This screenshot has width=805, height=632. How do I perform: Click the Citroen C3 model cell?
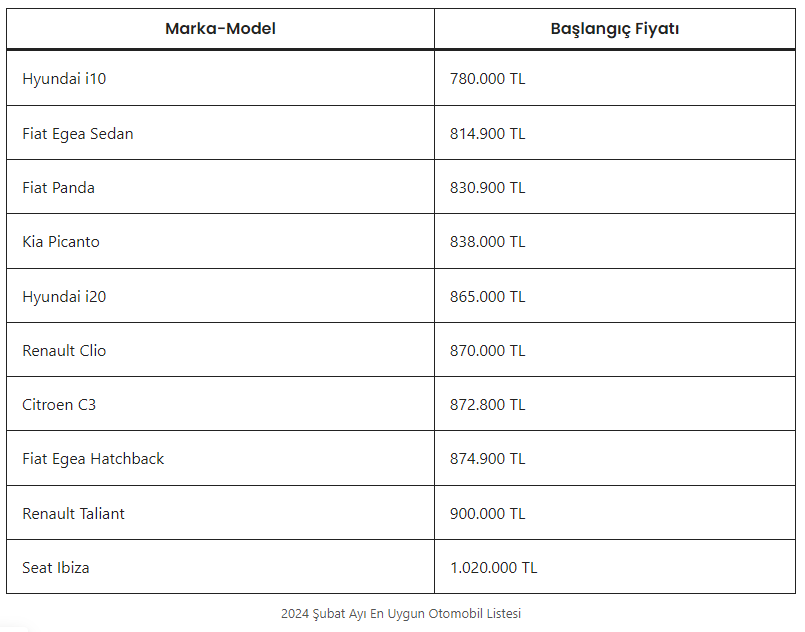tap(59, 405)
